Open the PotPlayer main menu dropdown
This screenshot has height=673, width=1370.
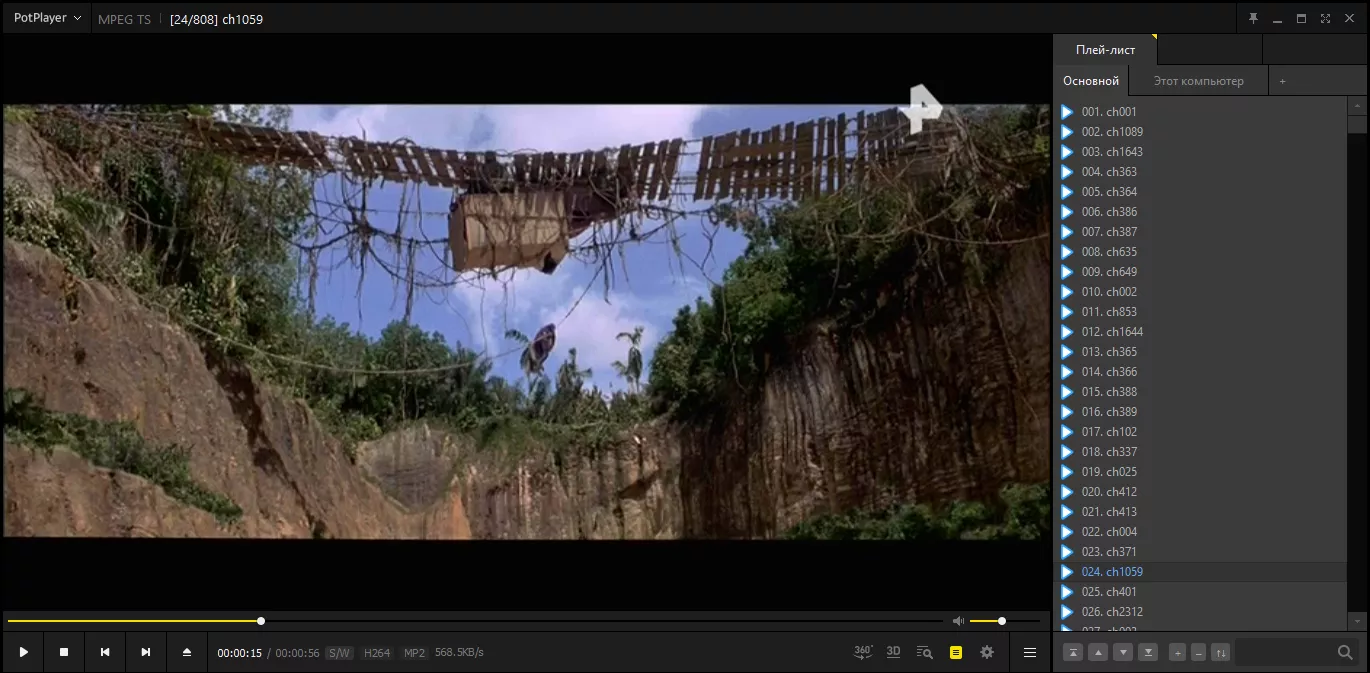click(47, 18)
